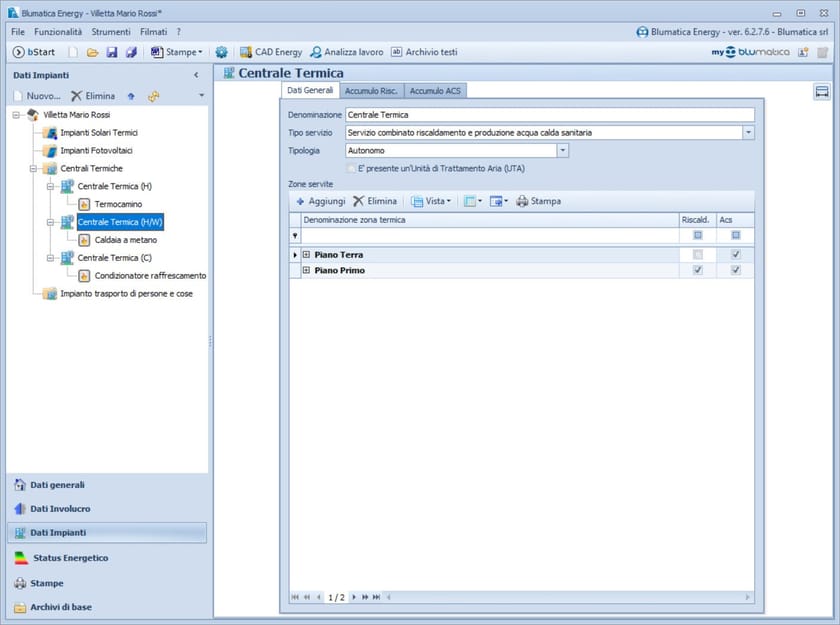Viewport: 840px width, 625px height.
Task: Click Aggiungi to add a zone
Action: 320,201
